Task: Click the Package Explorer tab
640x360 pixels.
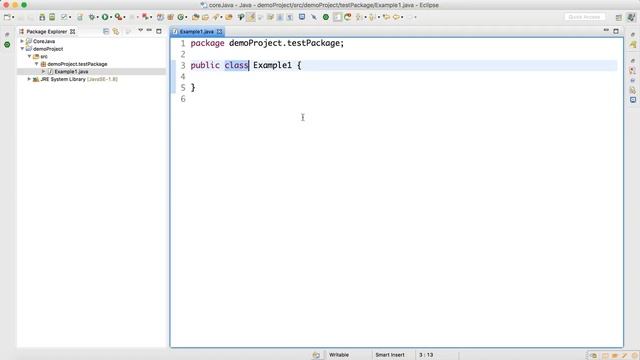Action: pyautogui.click(x=46, y=31)
